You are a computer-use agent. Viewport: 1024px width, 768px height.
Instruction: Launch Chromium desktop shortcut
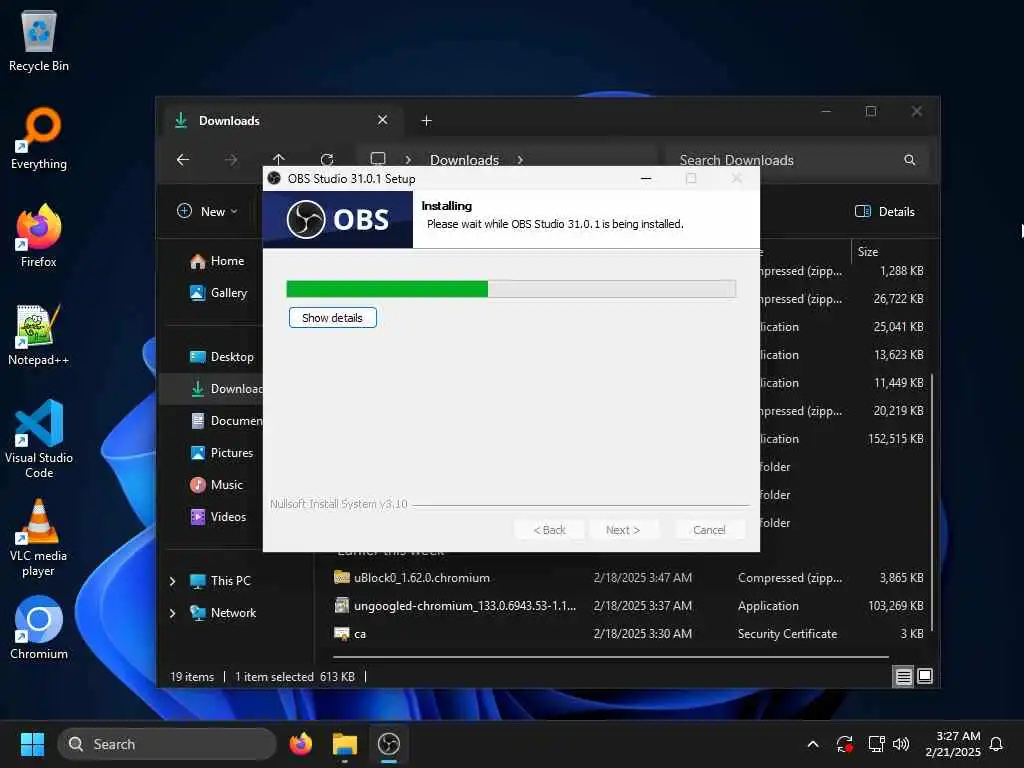tap(39, 628)
